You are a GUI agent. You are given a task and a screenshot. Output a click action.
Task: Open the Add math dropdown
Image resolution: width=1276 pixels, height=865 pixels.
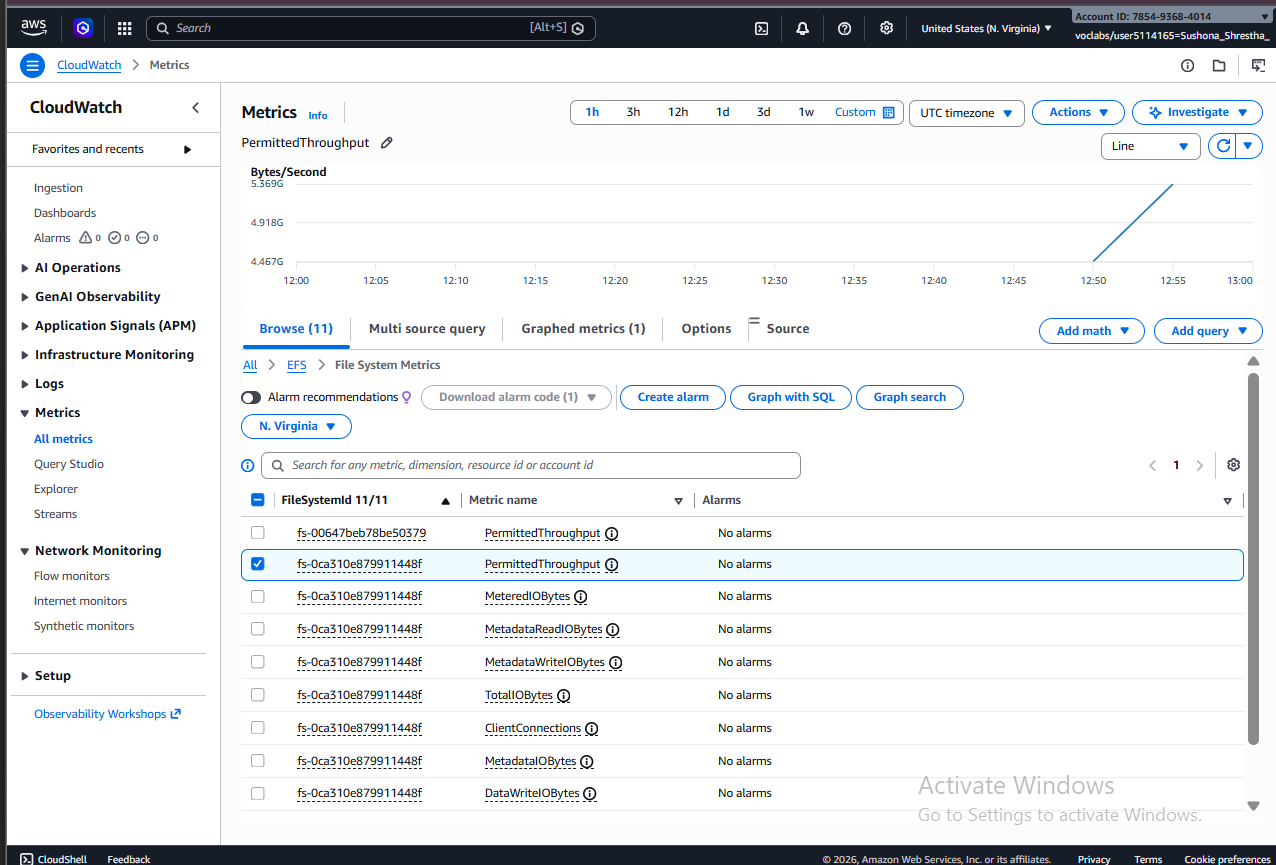point(1092,331)
